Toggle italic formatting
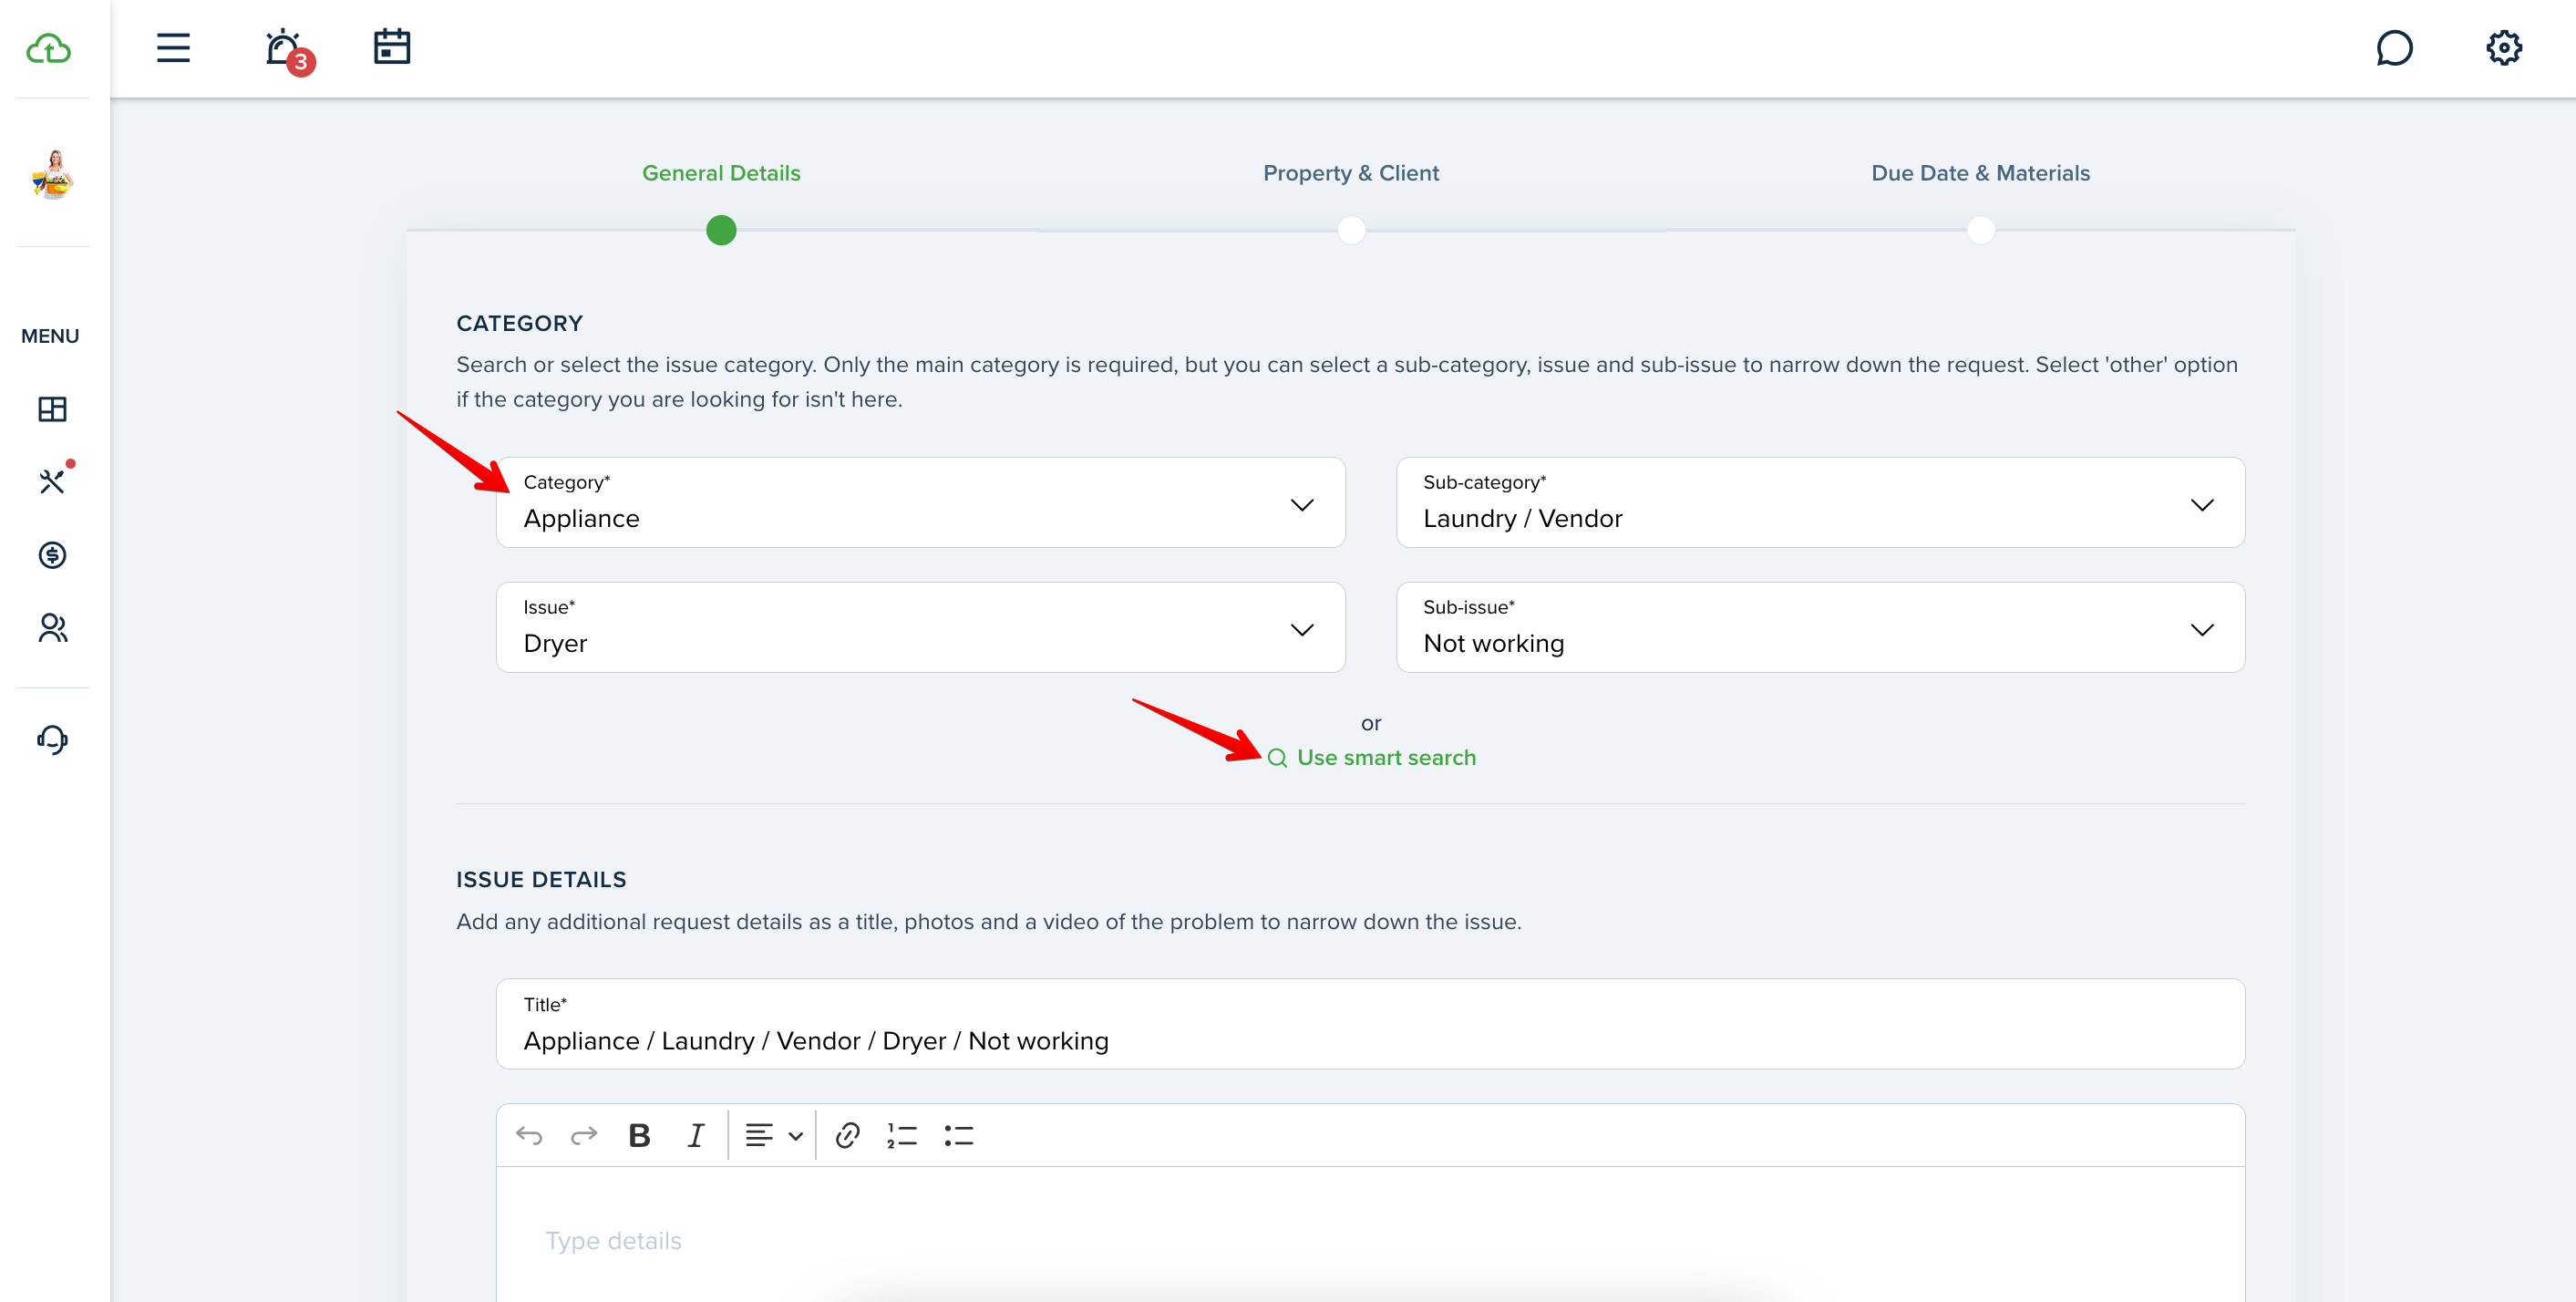The height and width of the screenshot is (1302, 2576). pyautogui.click(x=696, y=1135)
